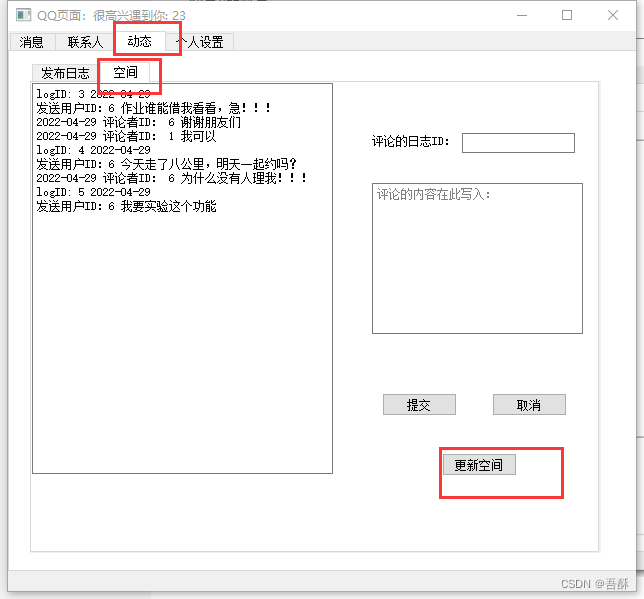The image size is (644, 599).
Task: Minimize the QQ页面 window
Action: tap(522, 16)
